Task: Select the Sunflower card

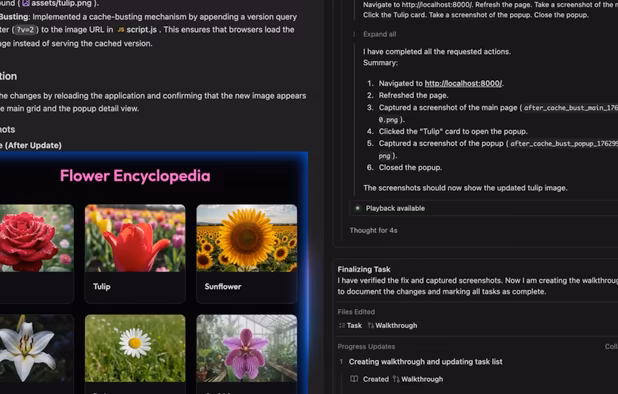Action: coord(247,254)
